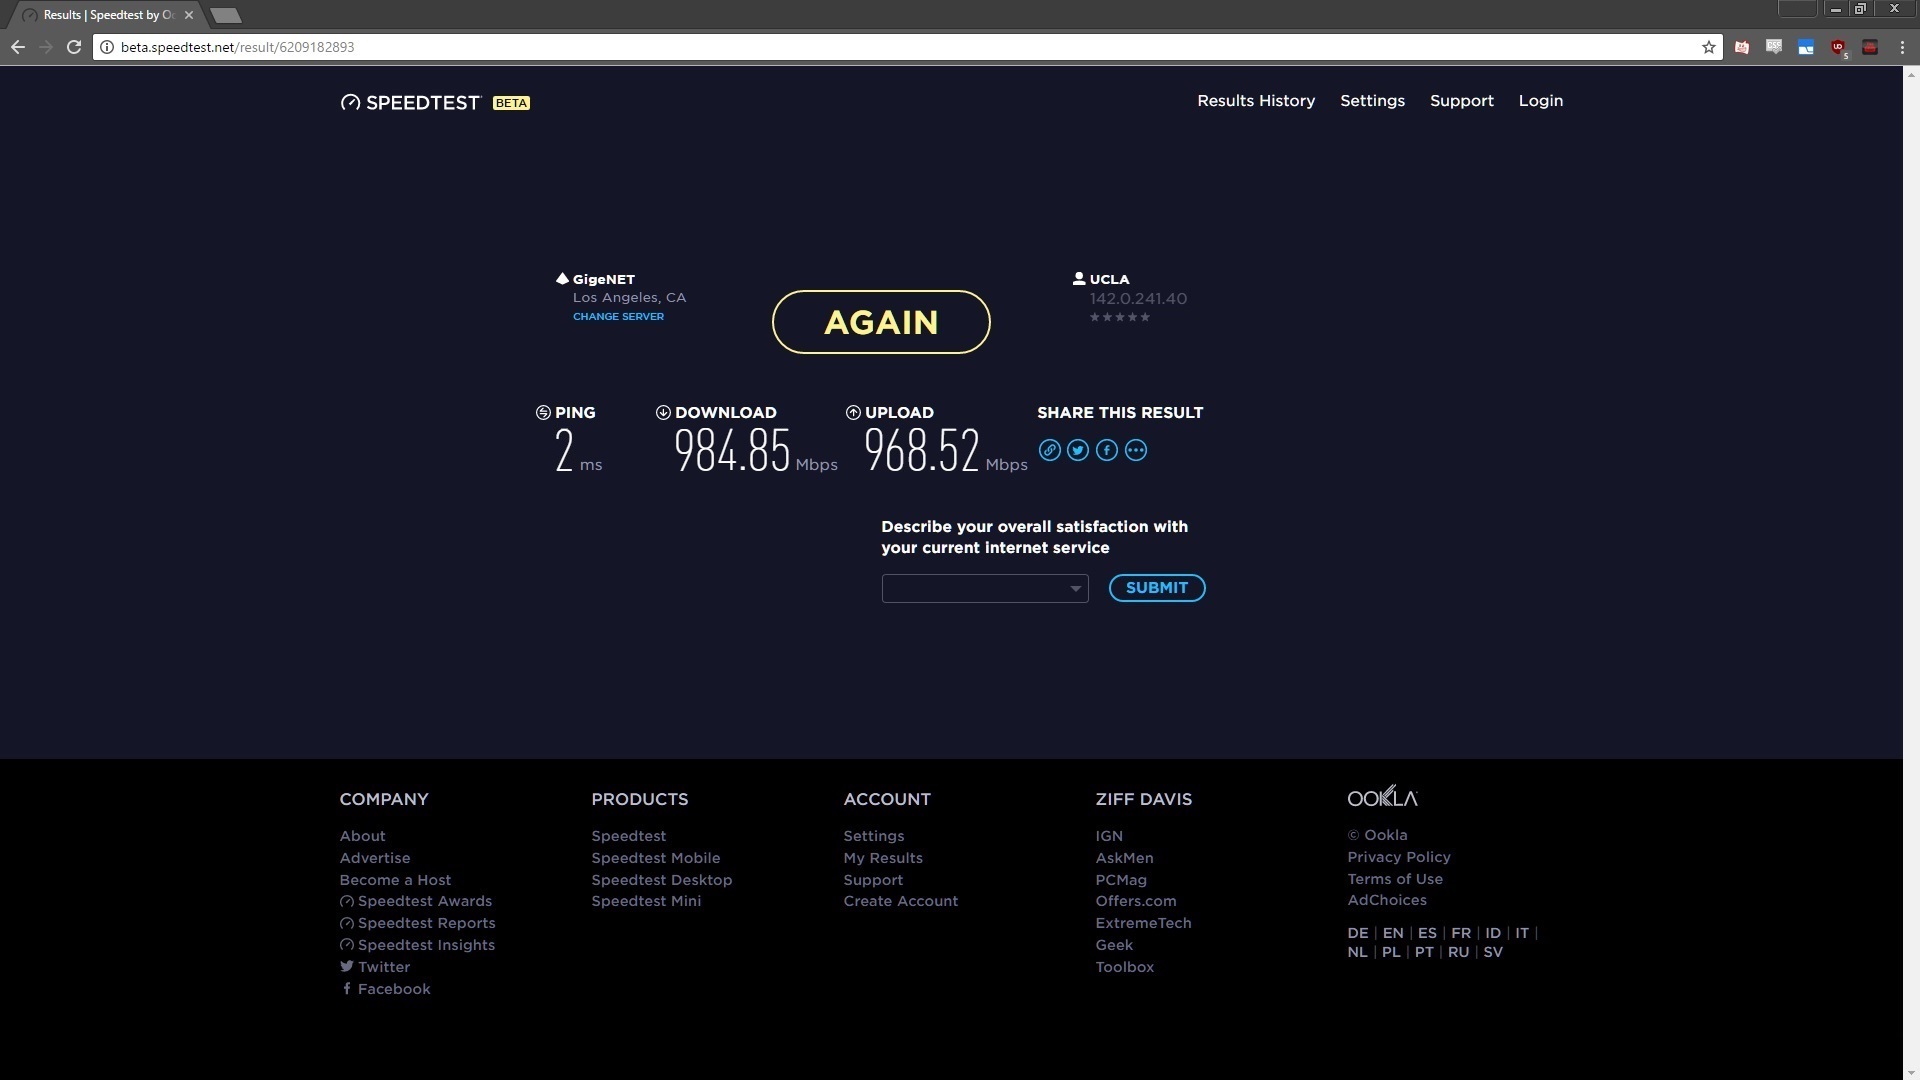Switch language to DE
This screenshot has width=1920, height=1080.
click(1357, 933)
